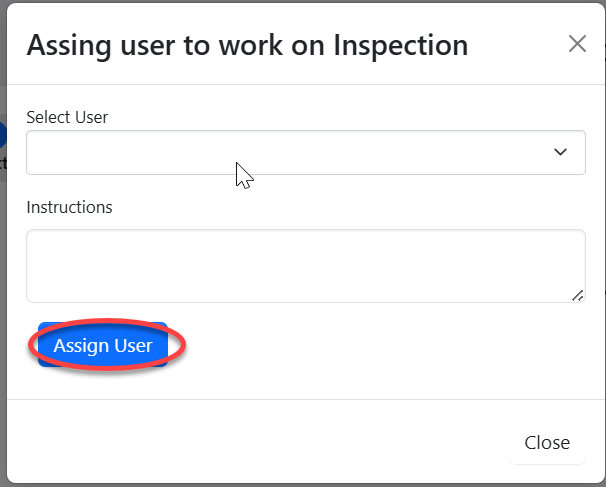Expand the Select User dropdown arrow
Viewport: 606px width, 487px height.
coord(561,152)
